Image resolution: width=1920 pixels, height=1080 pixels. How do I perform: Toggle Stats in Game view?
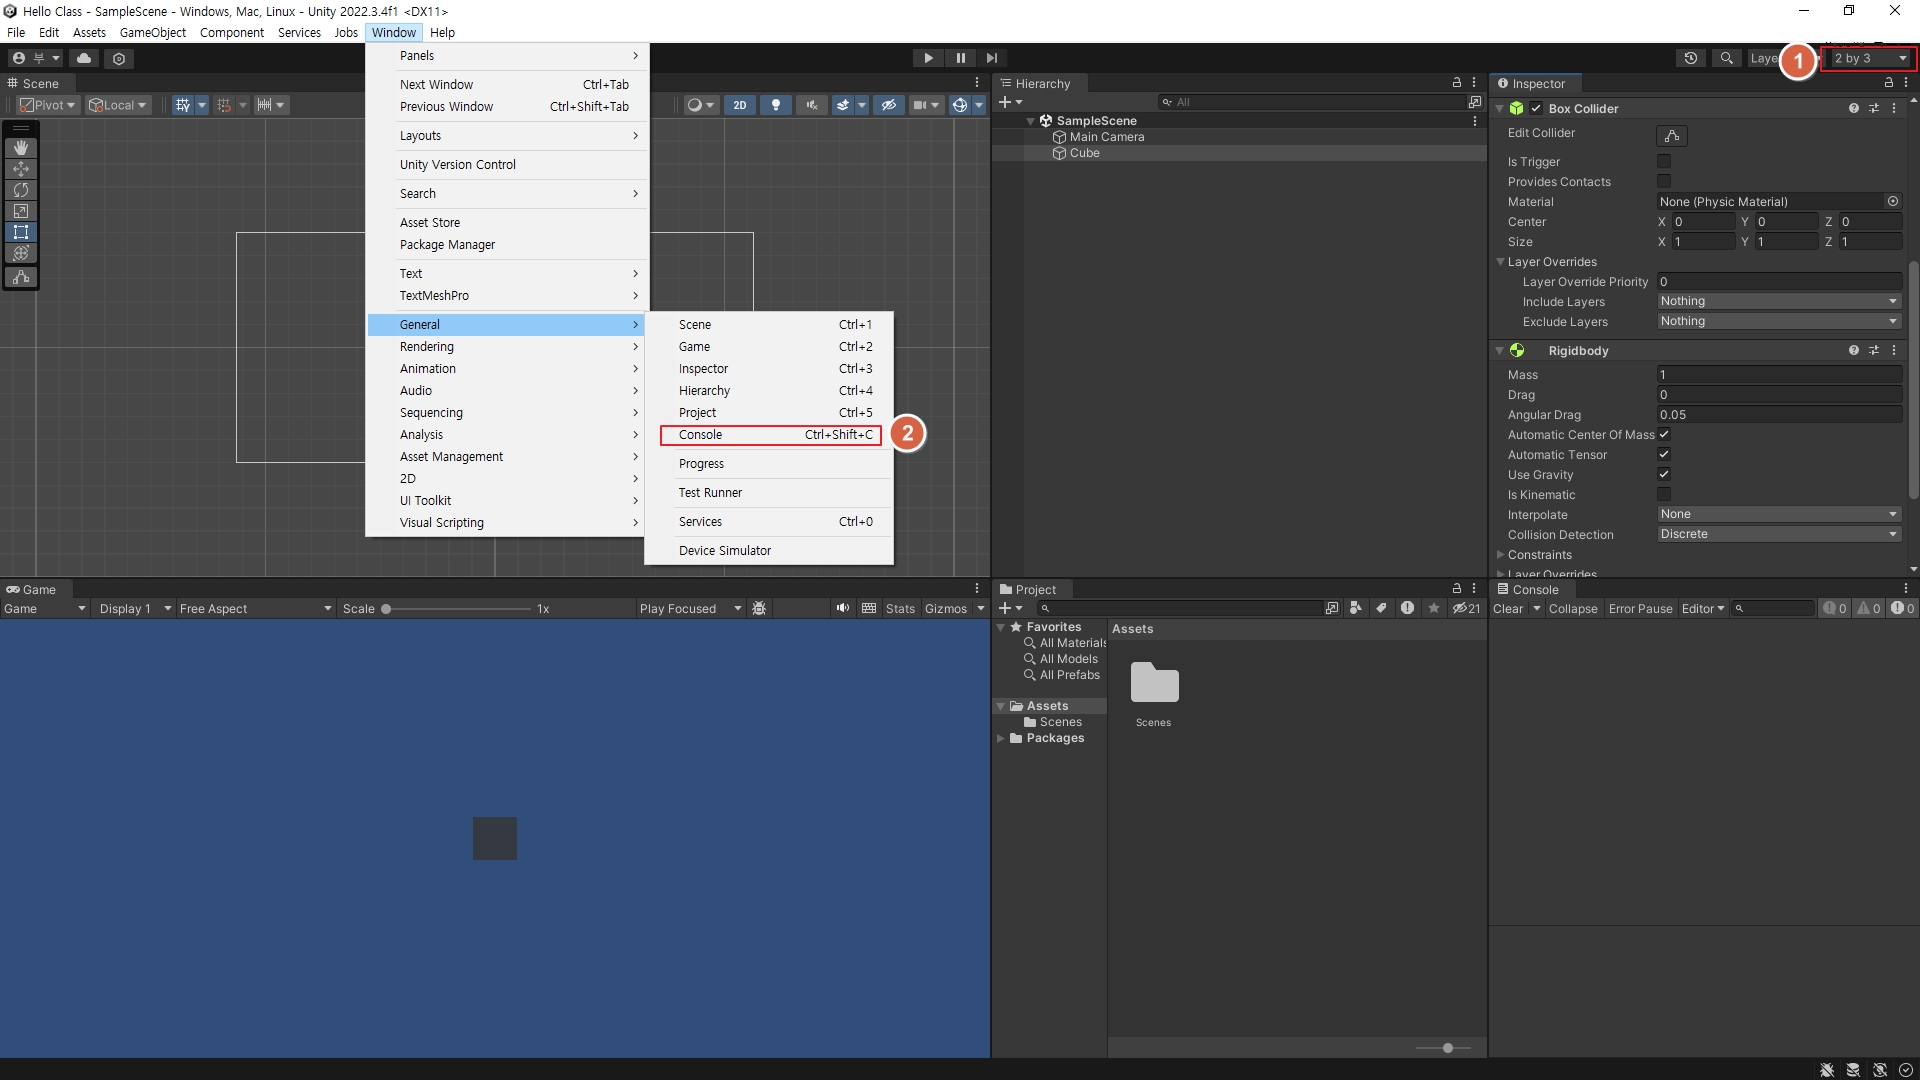900,608
